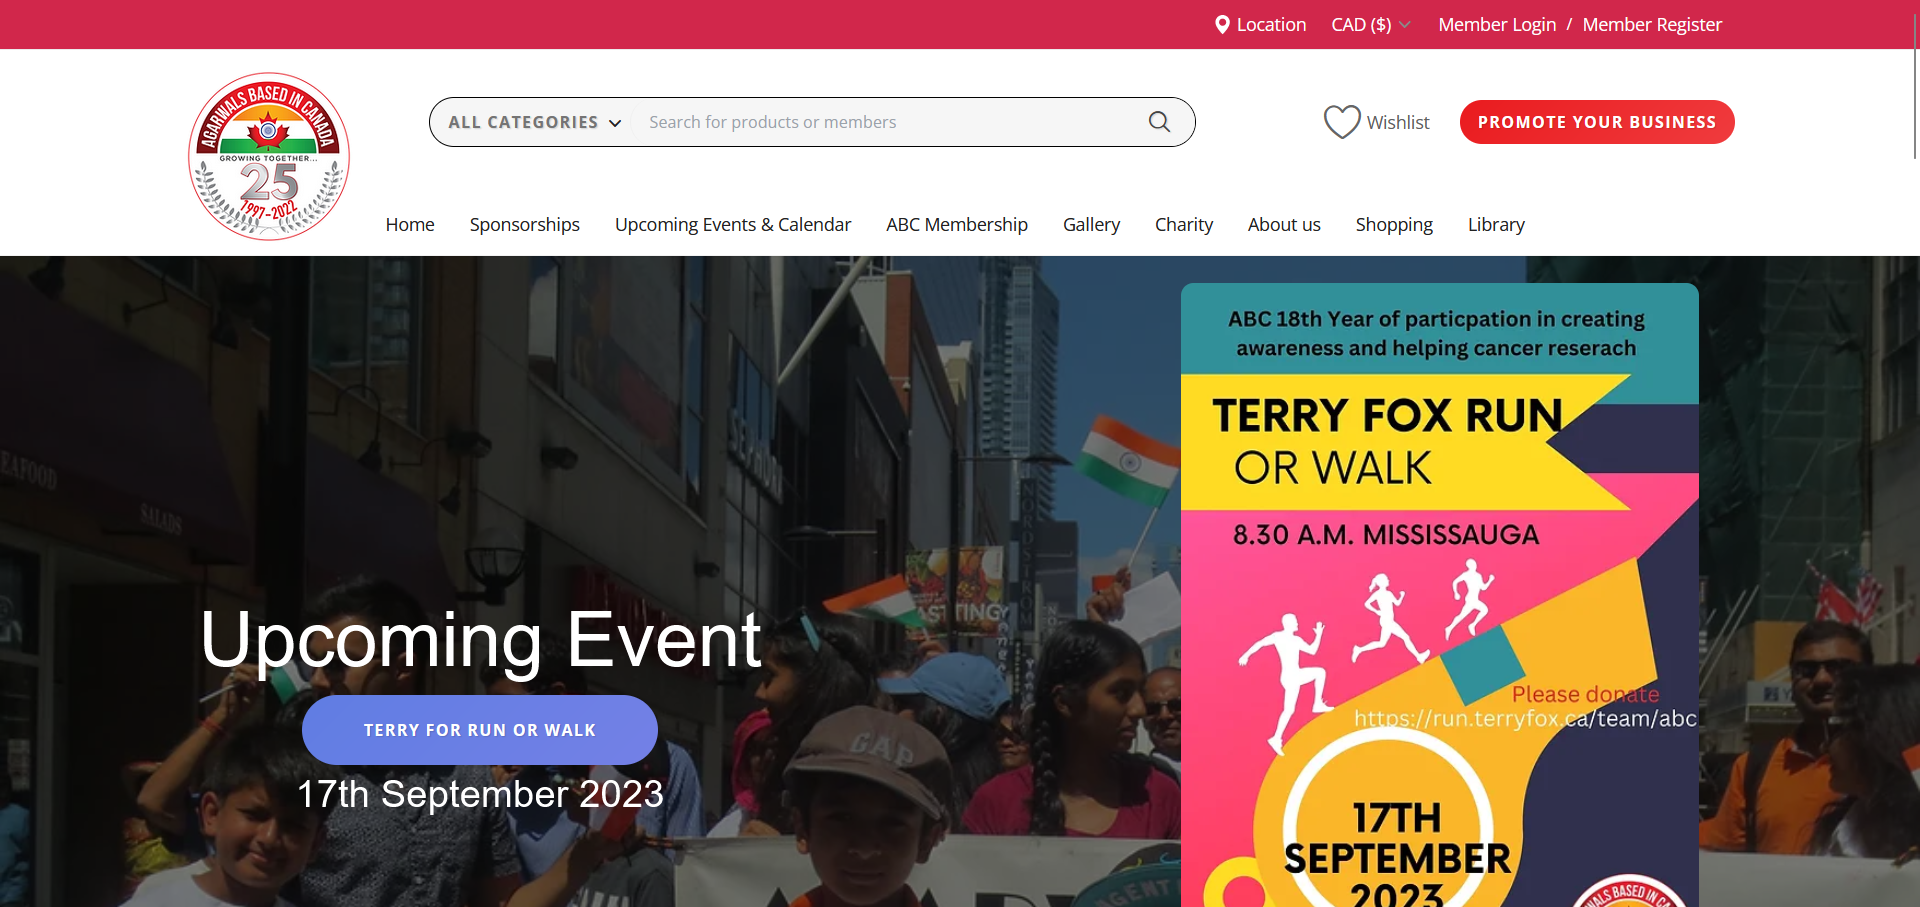Open the About us page
1920x907 pixels.
point(1284,225)
